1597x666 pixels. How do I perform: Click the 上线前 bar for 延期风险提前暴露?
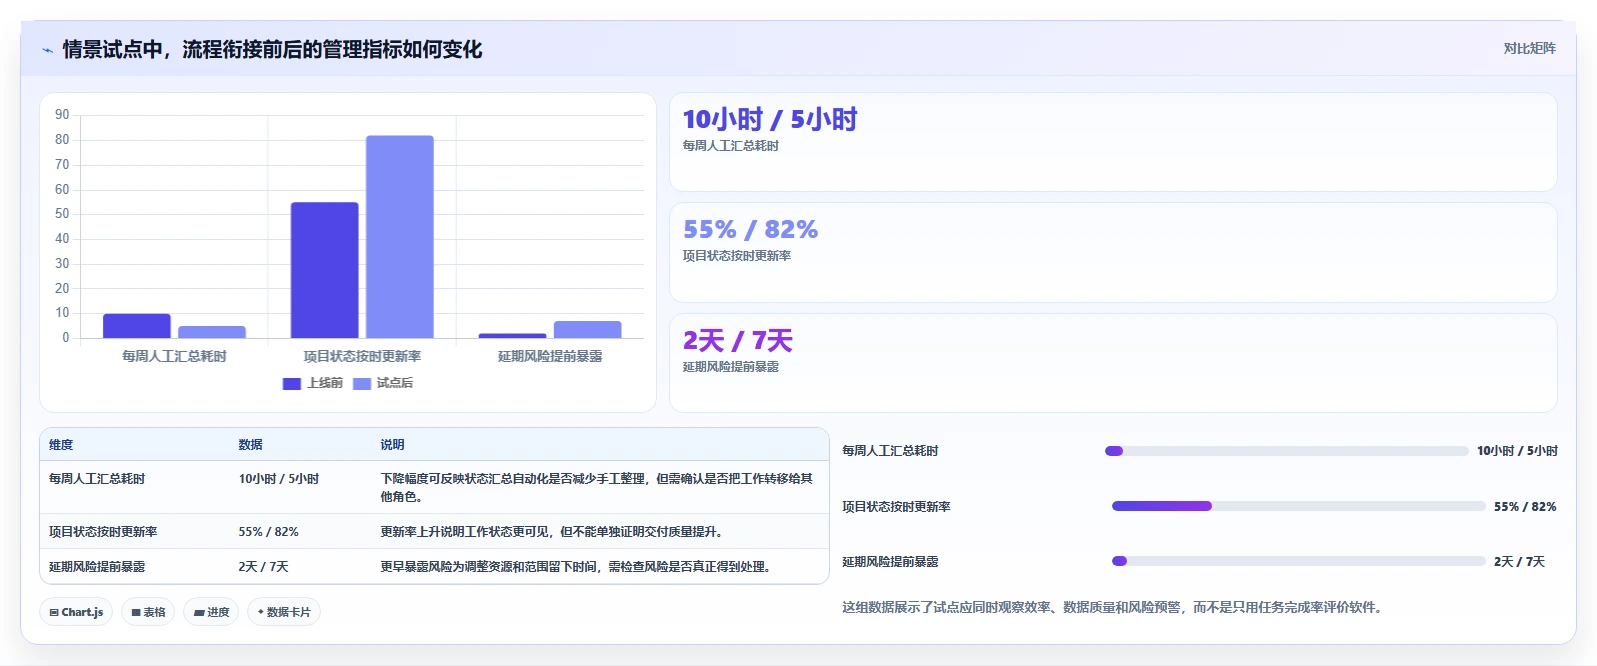pos(513,336)
